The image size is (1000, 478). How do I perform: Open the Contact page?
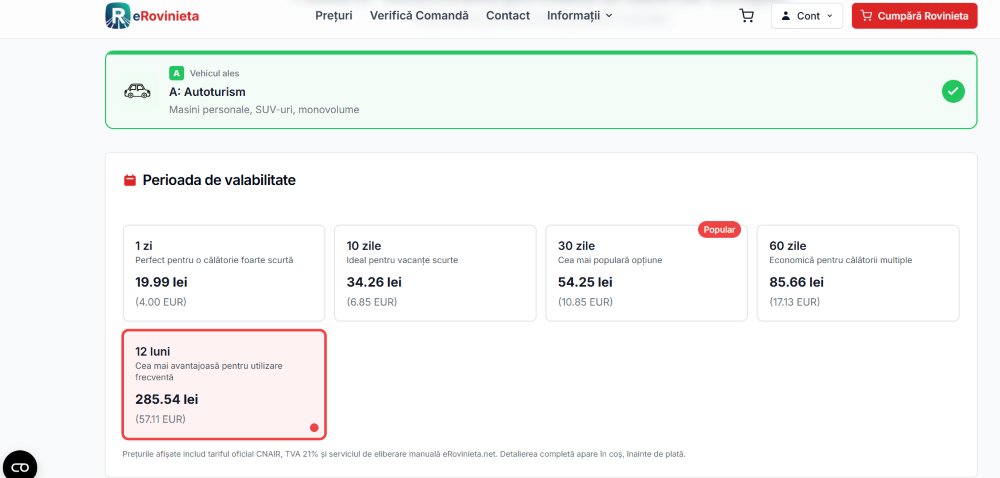tap(508, 16)
